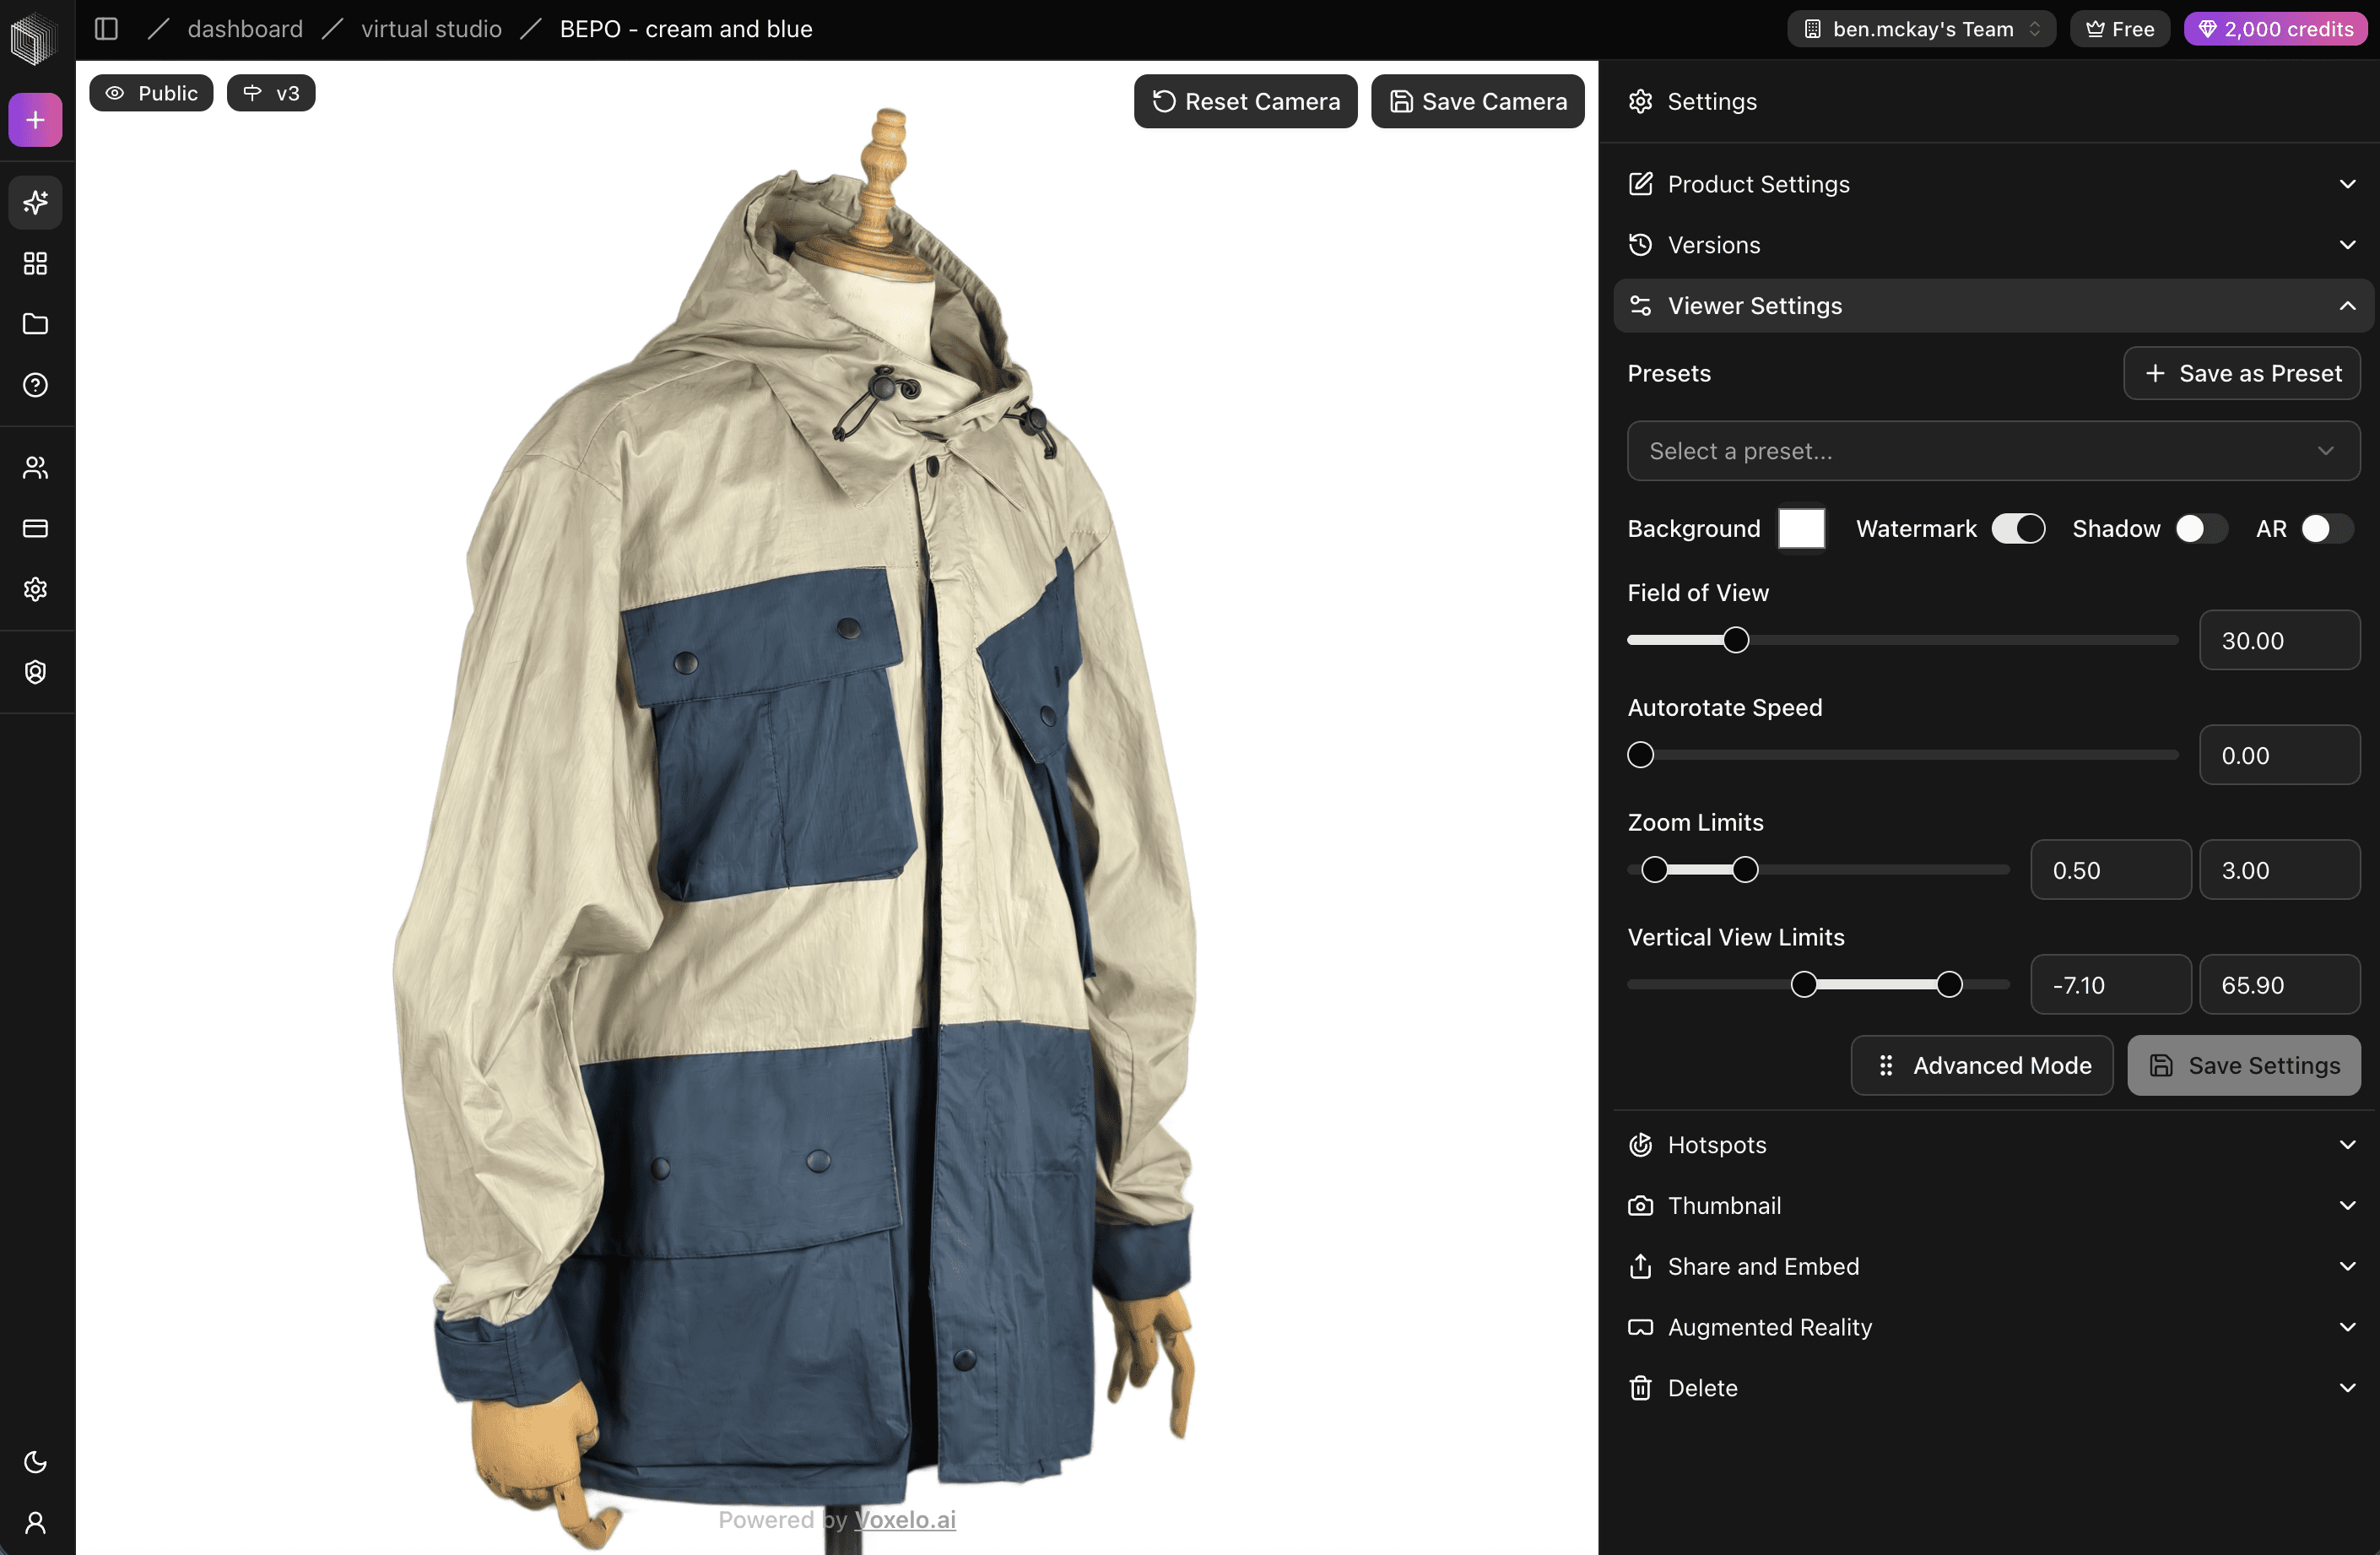The height and width of the screenshot is (1555, 2380).
Task: Open the dashboard grid icon in sidebar
Action: tap(35, 264)
